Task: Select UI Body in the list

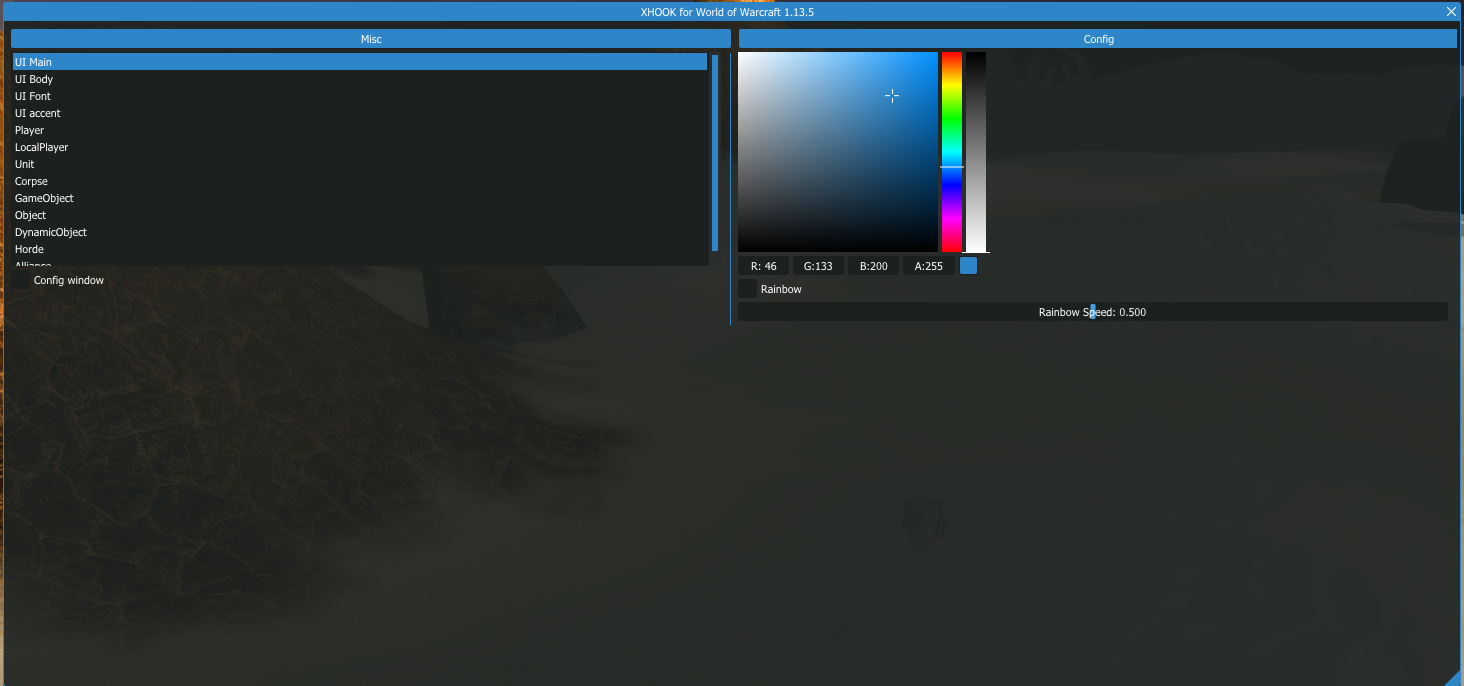Action: 360,79
